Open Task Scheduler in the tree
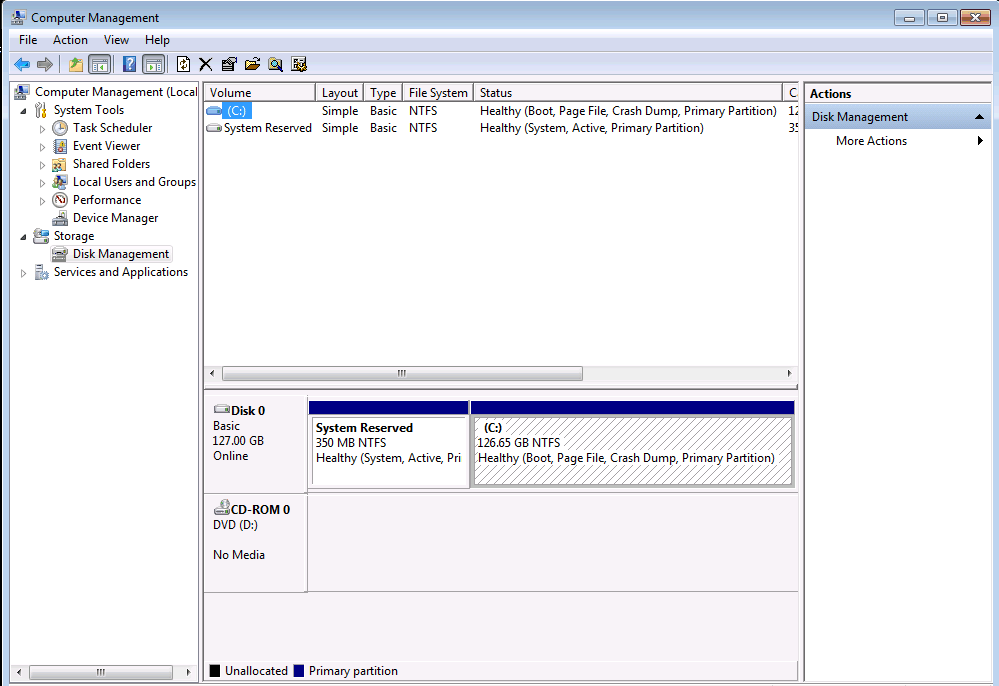 112,128
